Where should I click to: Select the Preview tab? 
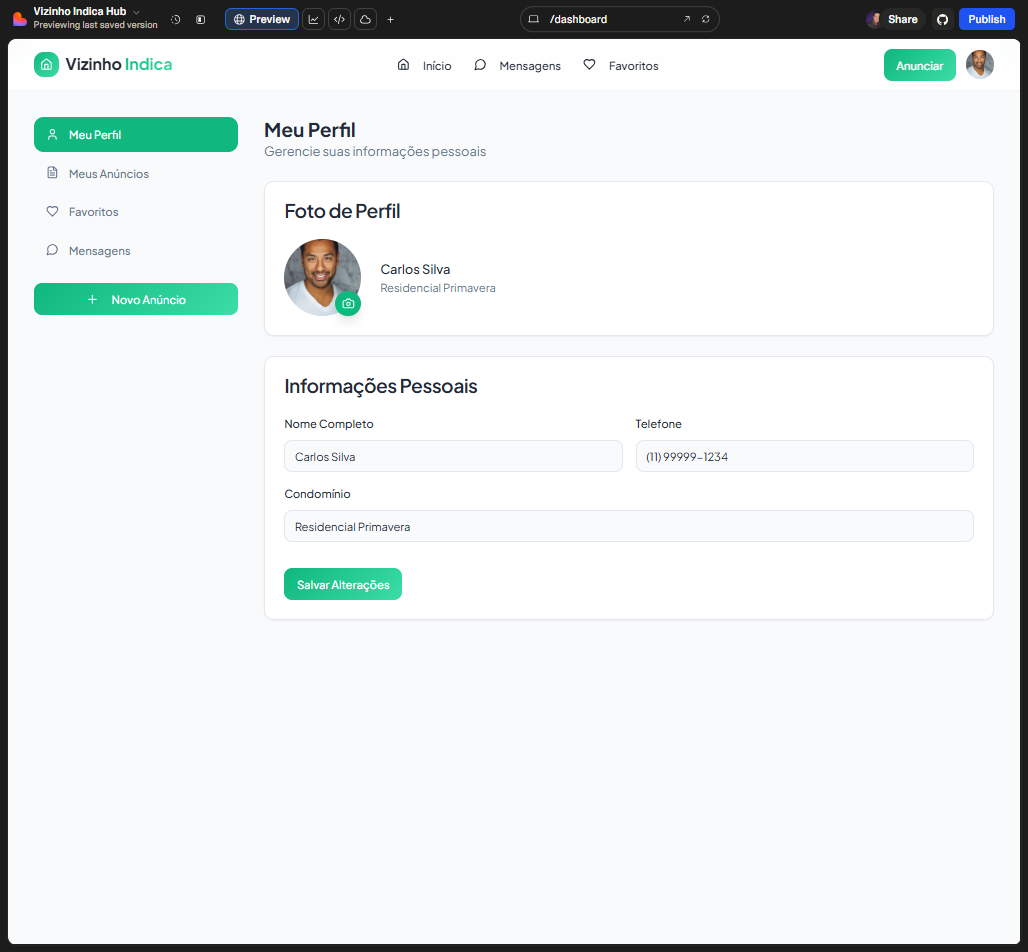point(261,19)
